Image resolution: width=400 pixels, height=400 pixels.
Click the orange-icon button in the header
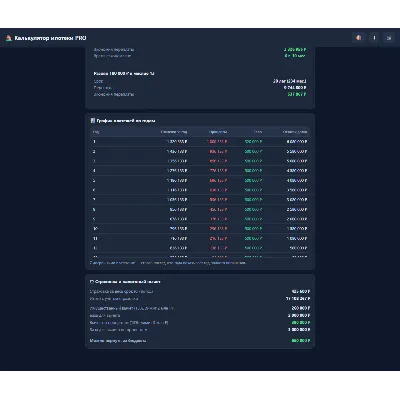click(x=359, y=38)
